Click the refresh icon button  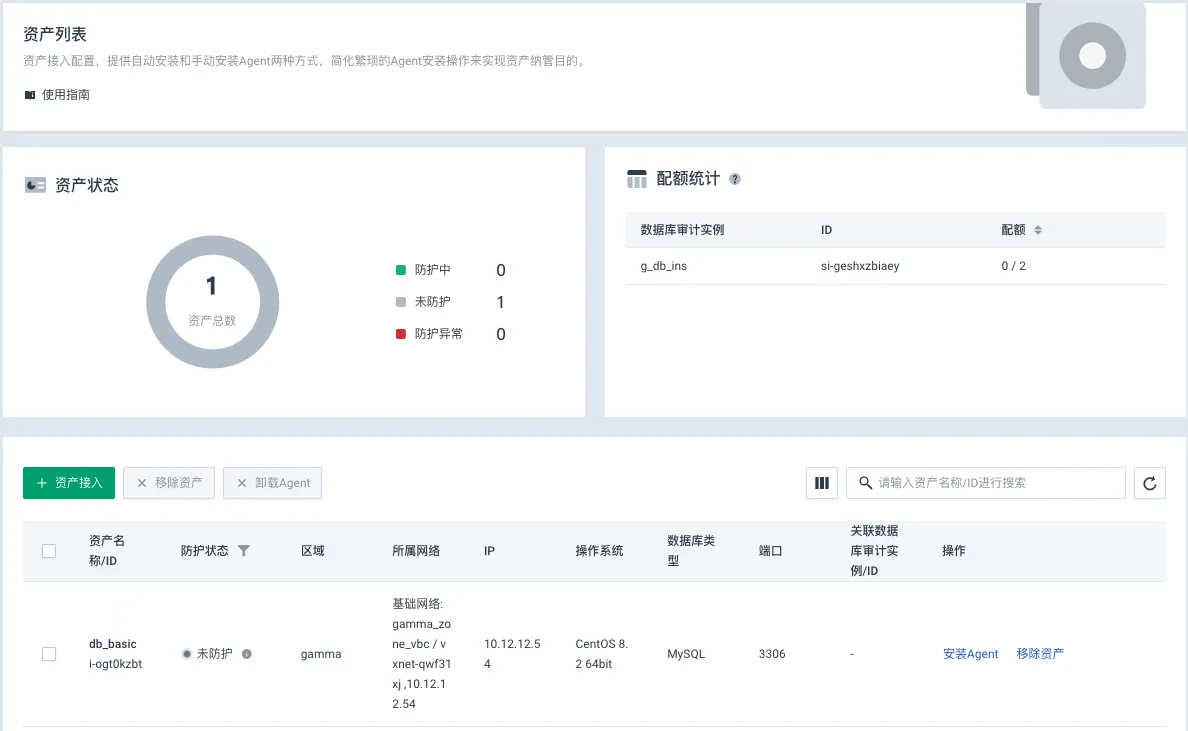(x=1149, y=483)
